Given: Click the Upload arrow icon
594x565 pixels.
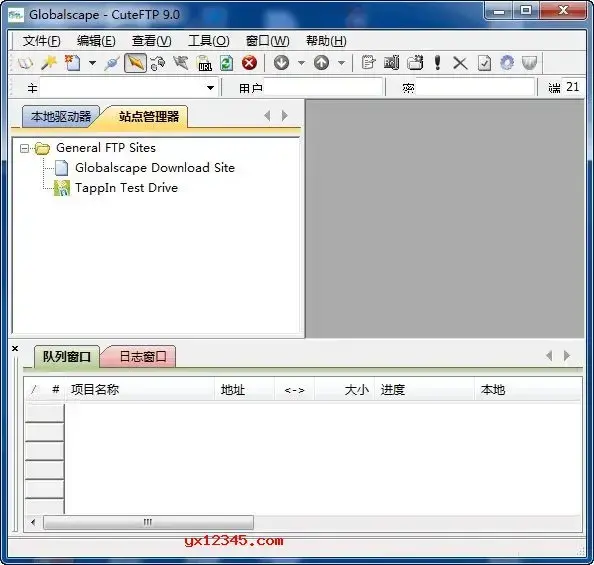Looking at the screenshot, I should click(321, 63).
